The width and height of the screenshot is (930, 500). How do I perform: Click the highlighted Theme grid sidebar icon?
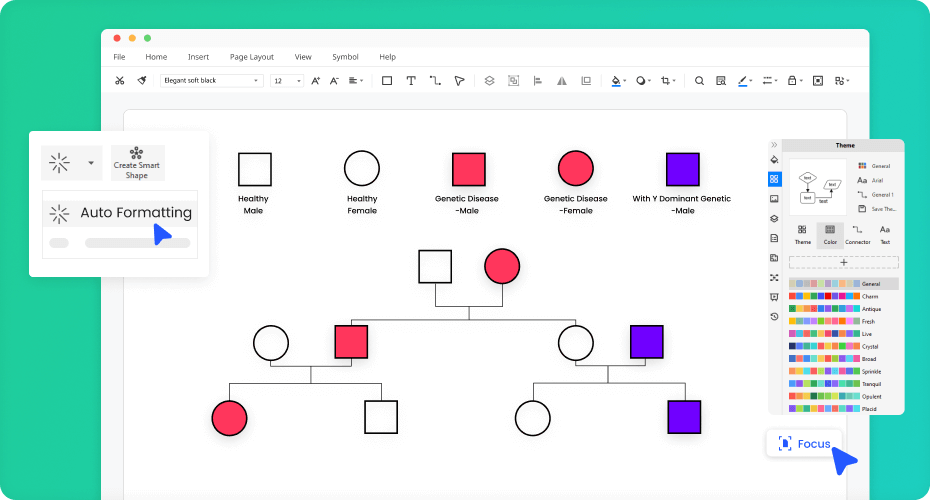[774, 179]
